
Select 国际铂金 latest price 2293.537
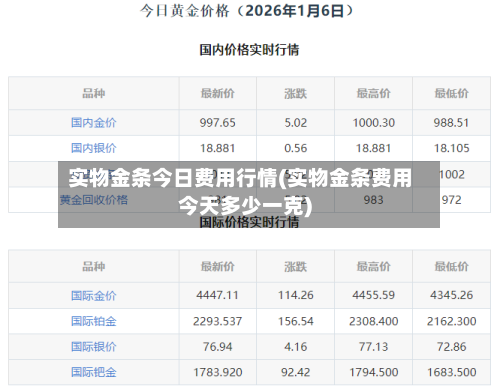pos(218,321)
